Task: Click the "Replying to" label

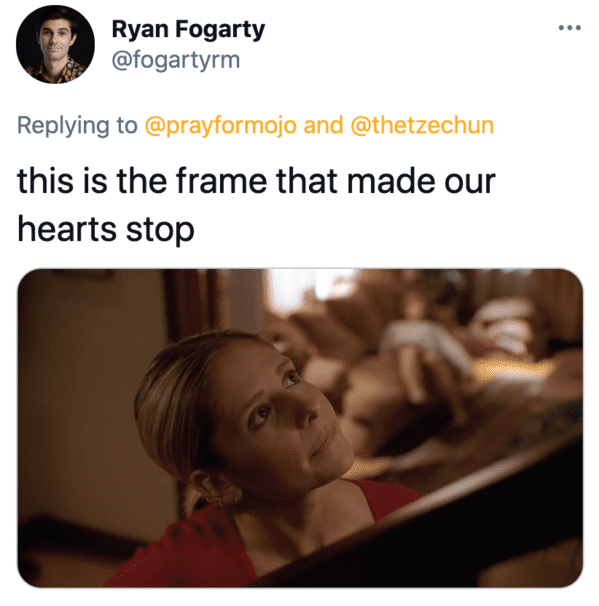Action: 77,126
